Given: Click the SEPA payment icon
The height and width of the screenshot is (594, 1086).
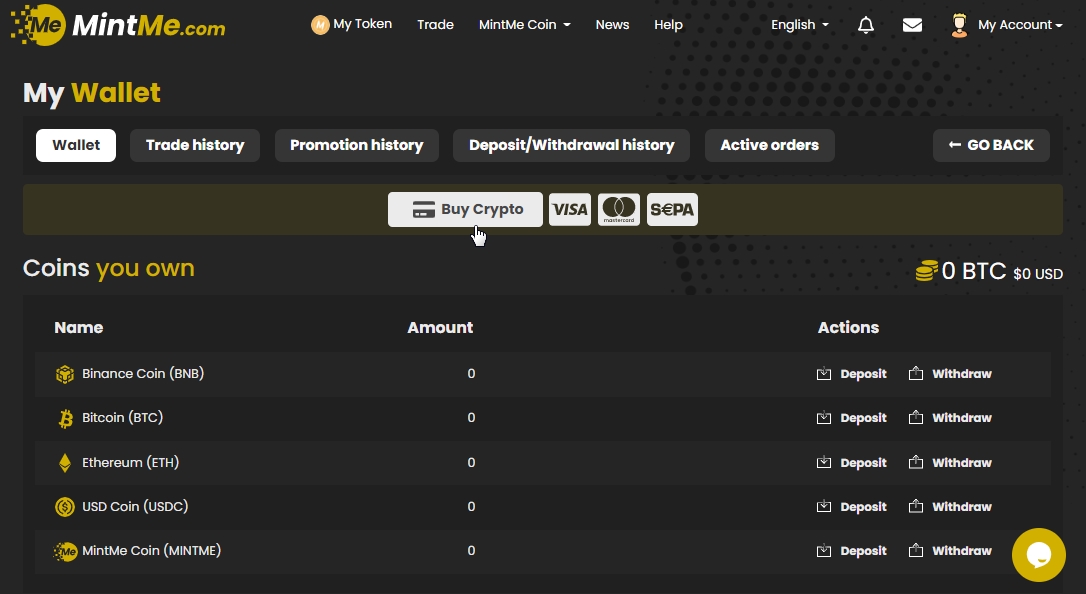Looking at the screenshot, I should (x=672, y=210).
